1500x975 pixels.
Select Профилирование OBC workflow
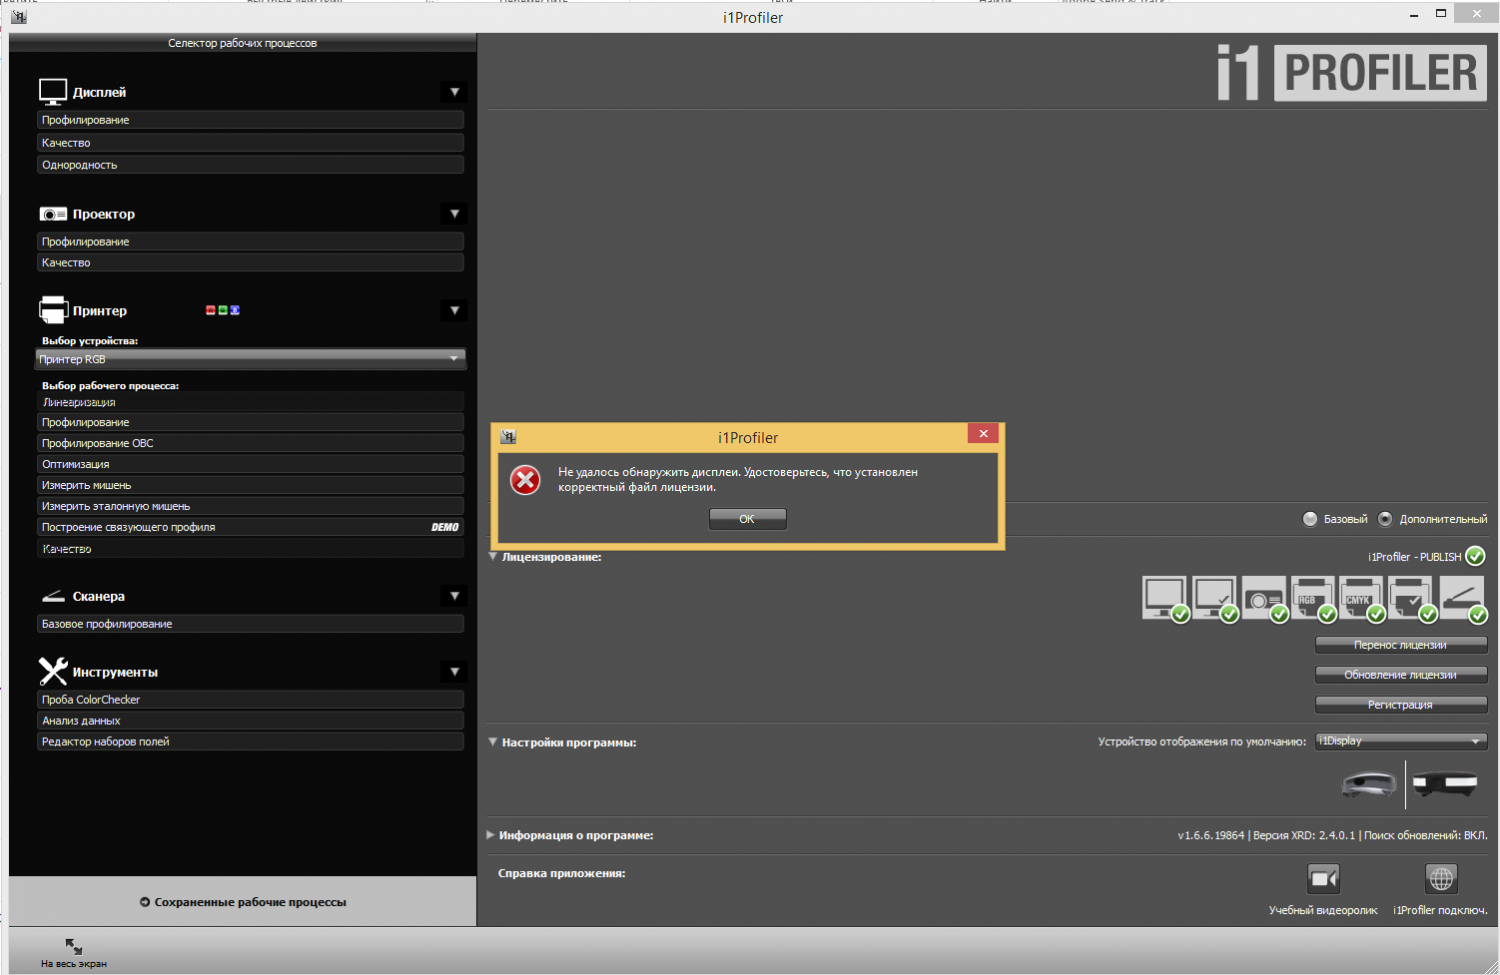[x=251, y=443]
